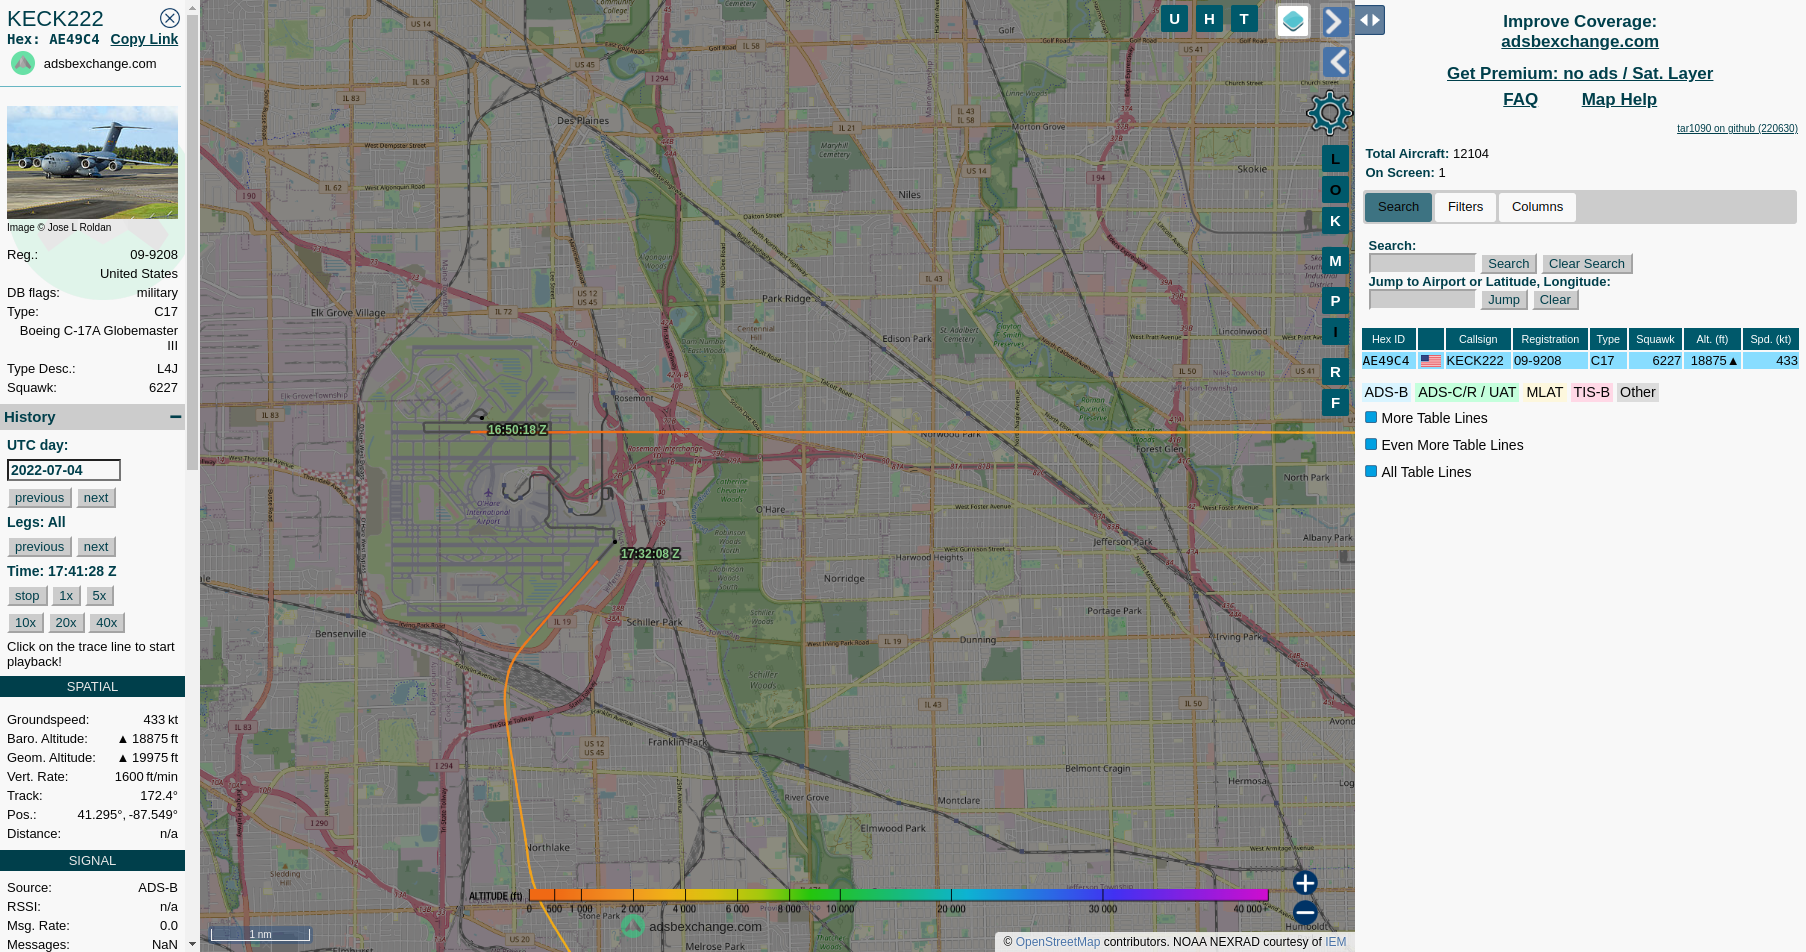The image size is (1806, 952).
Task: Go to next UTC day
Action: click(x=96, y=498)
